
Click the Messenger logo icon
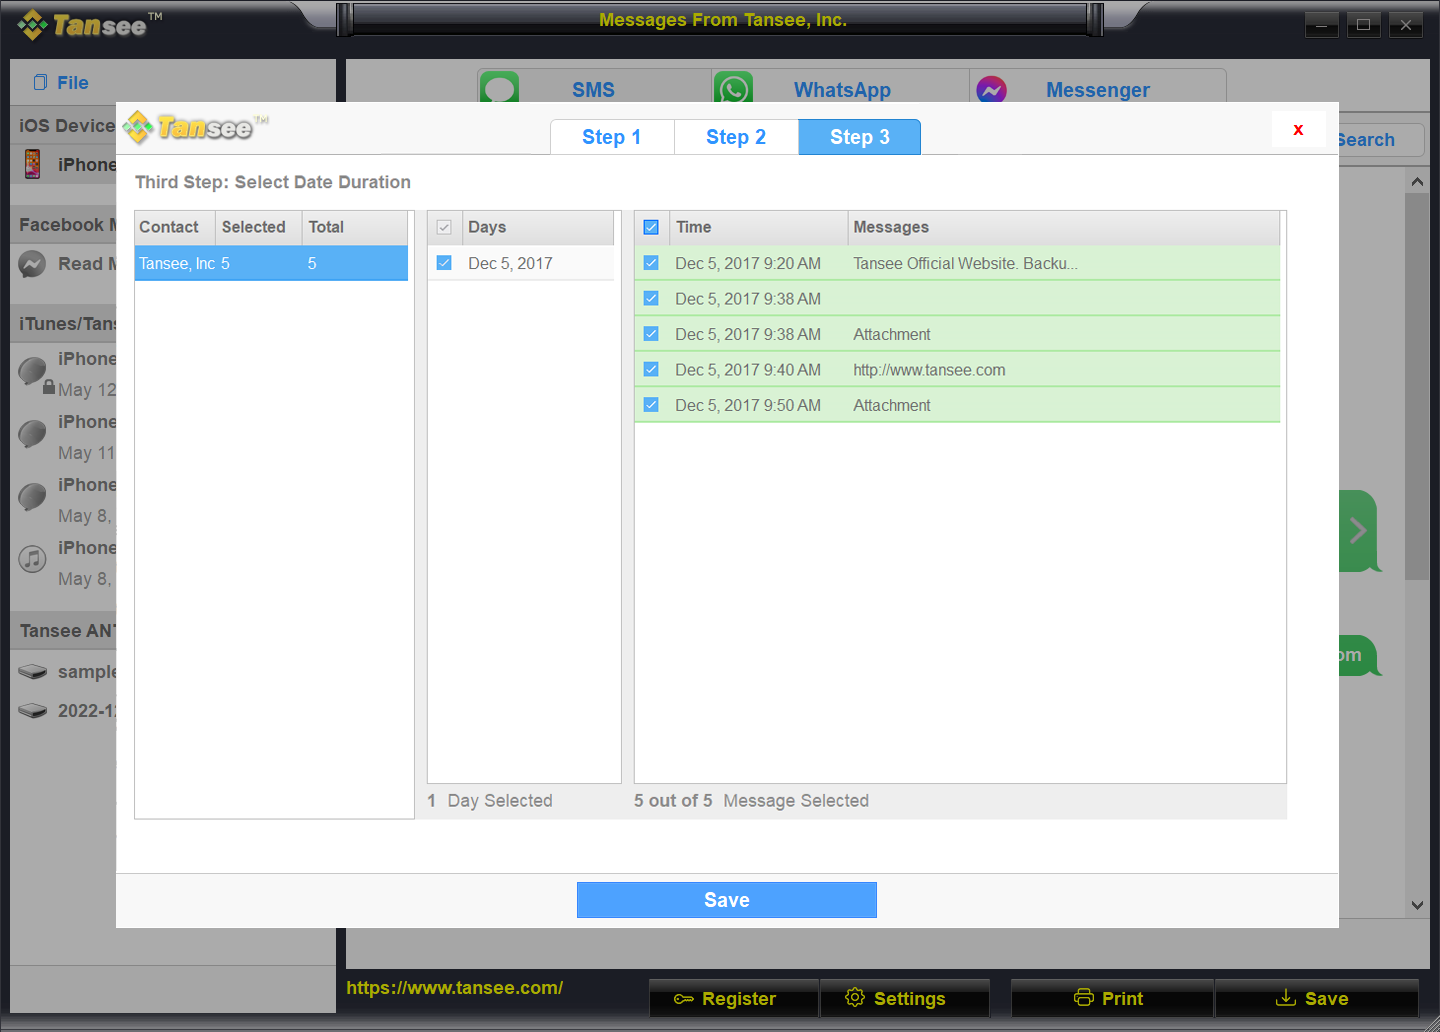991,90
